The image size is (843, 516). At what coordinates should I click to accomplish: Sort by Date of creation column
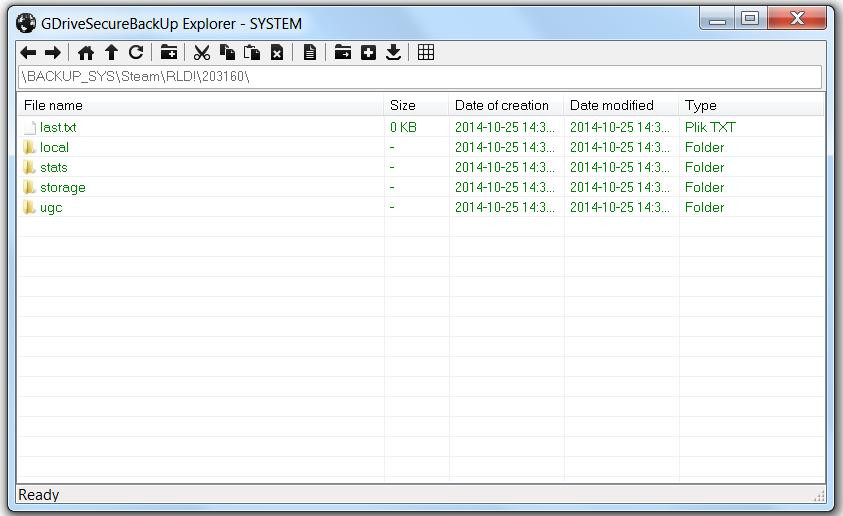(x=506, y=105)
